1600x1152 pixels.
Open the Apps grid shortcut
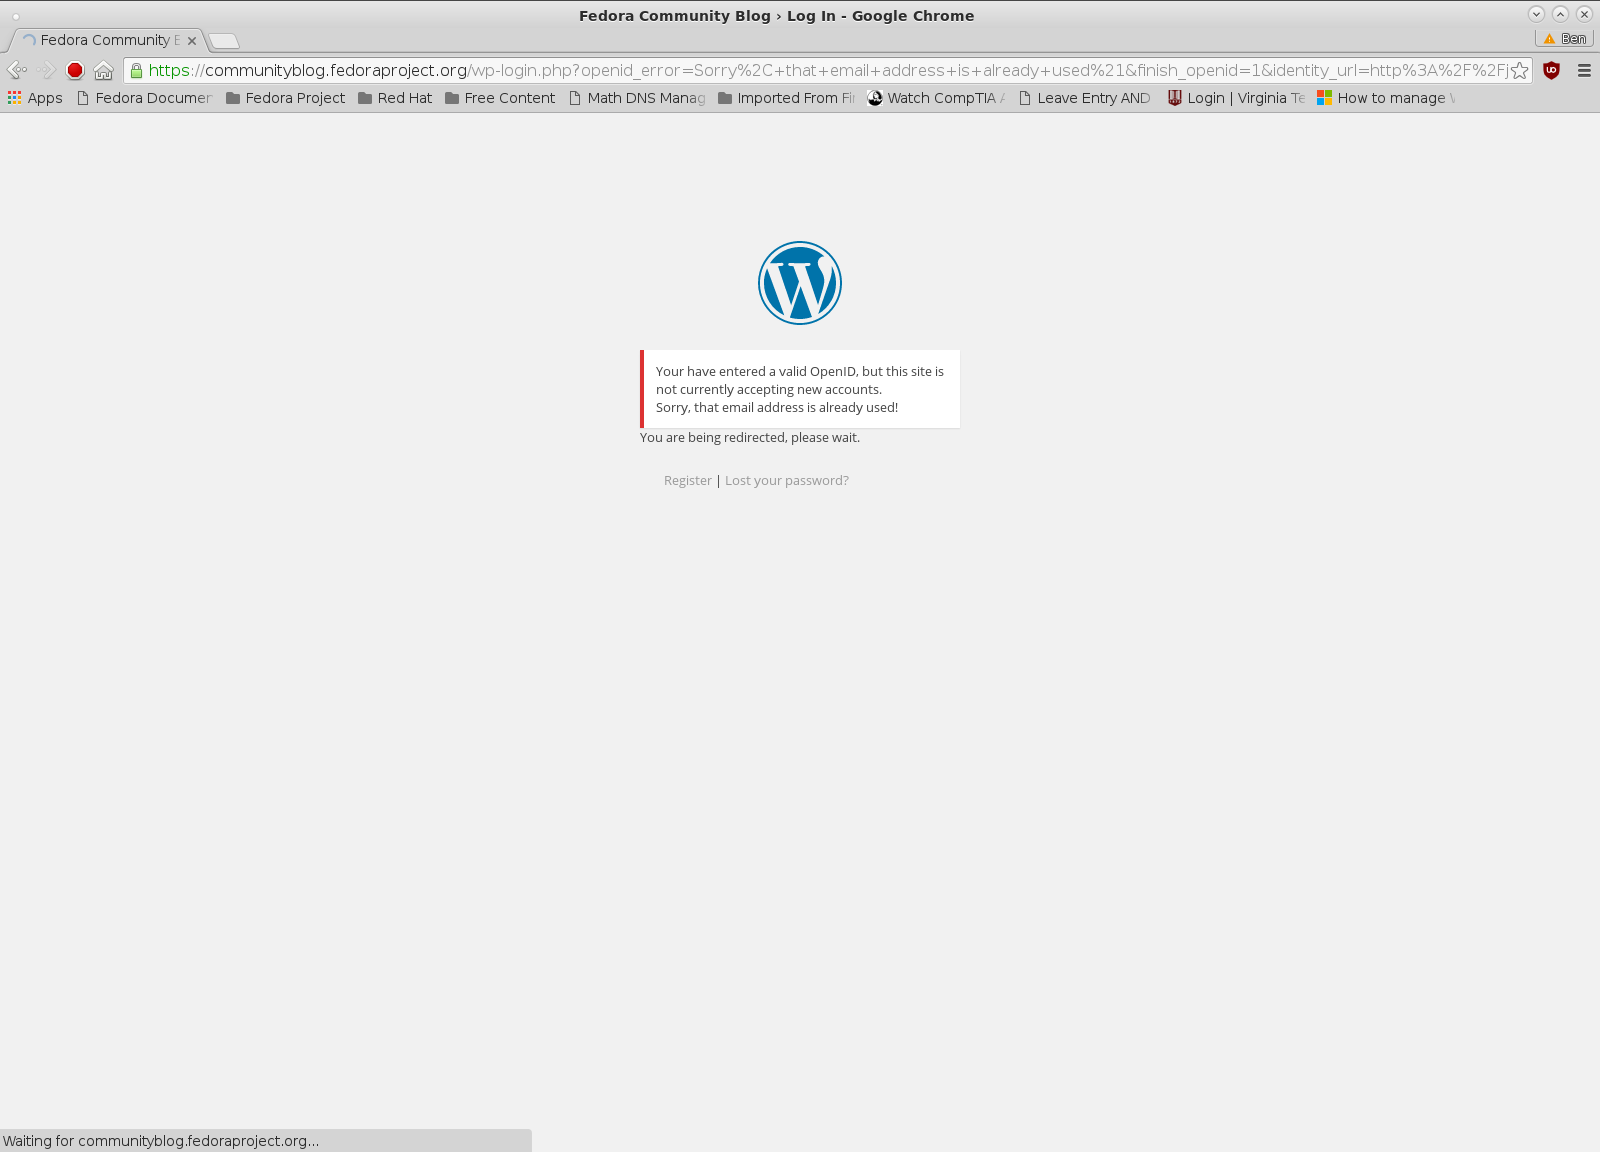35,98
